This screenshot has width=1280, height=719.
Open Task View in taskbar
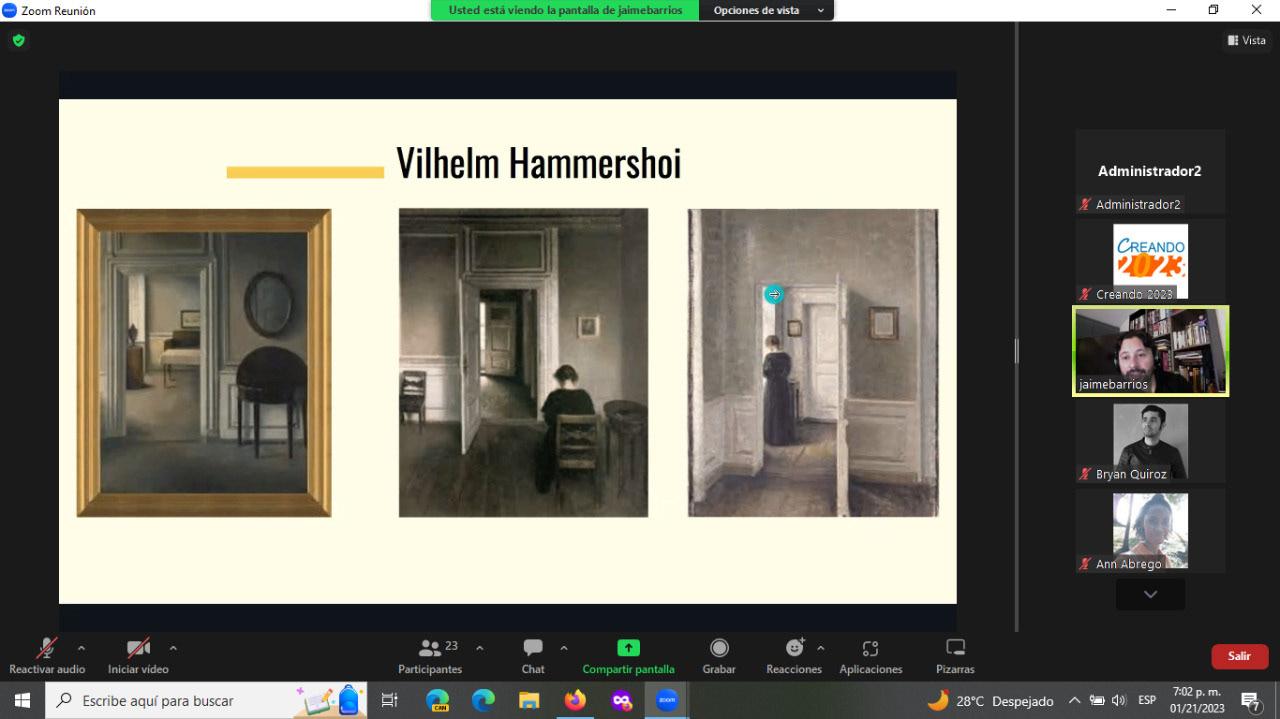pos(390,700)
